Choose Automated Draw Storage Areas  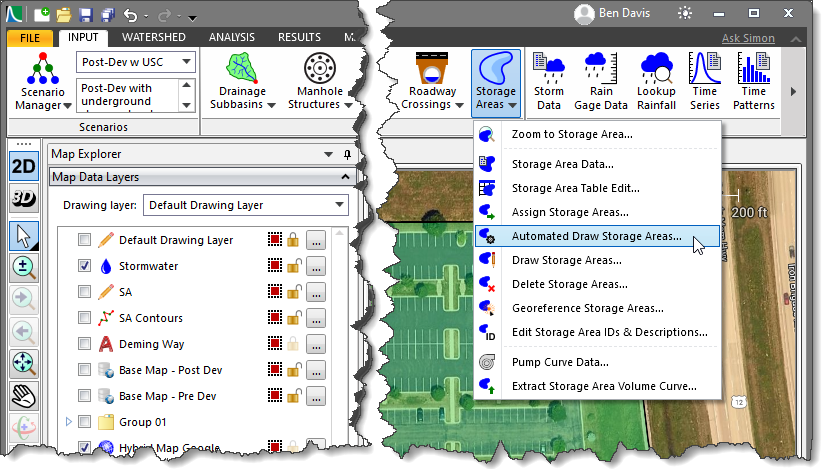click(x=597, y=236)
